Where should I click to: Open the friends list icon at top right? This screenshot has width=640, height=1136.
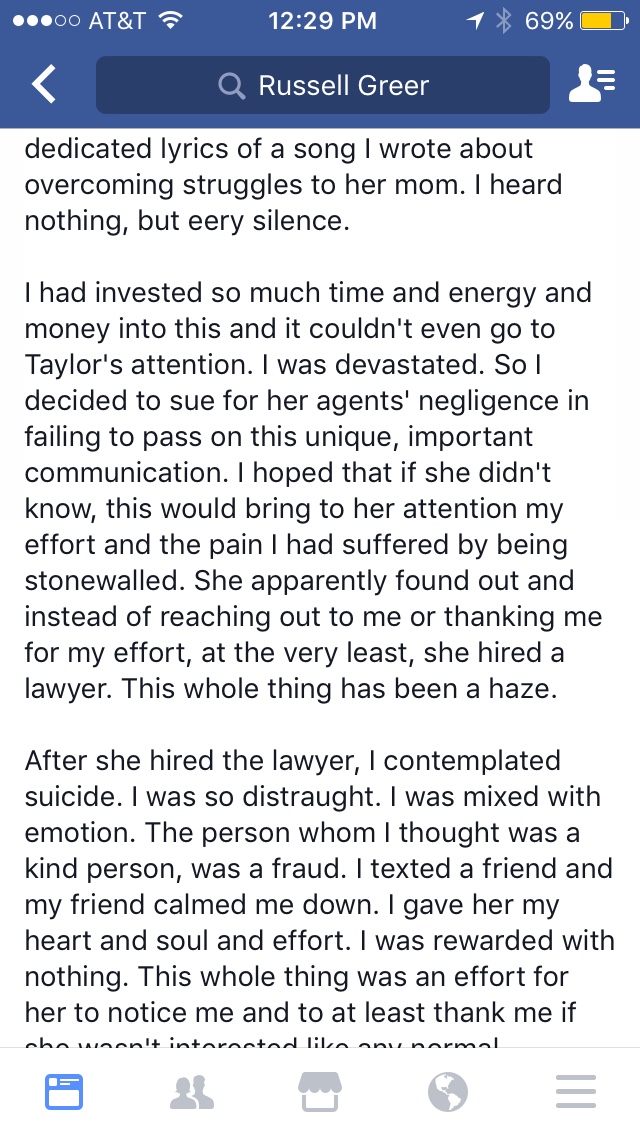click(592, 84)
